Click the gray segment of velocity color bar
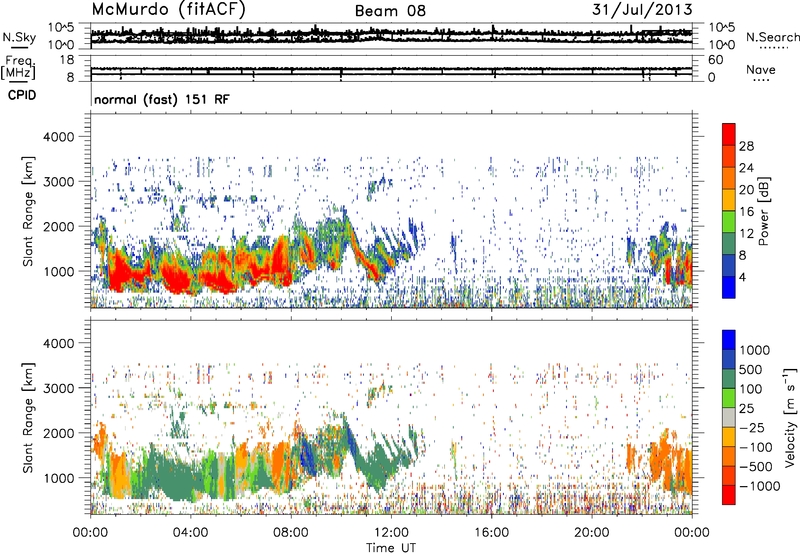This screenshot has height=554, width=800. tap(728, 418)
